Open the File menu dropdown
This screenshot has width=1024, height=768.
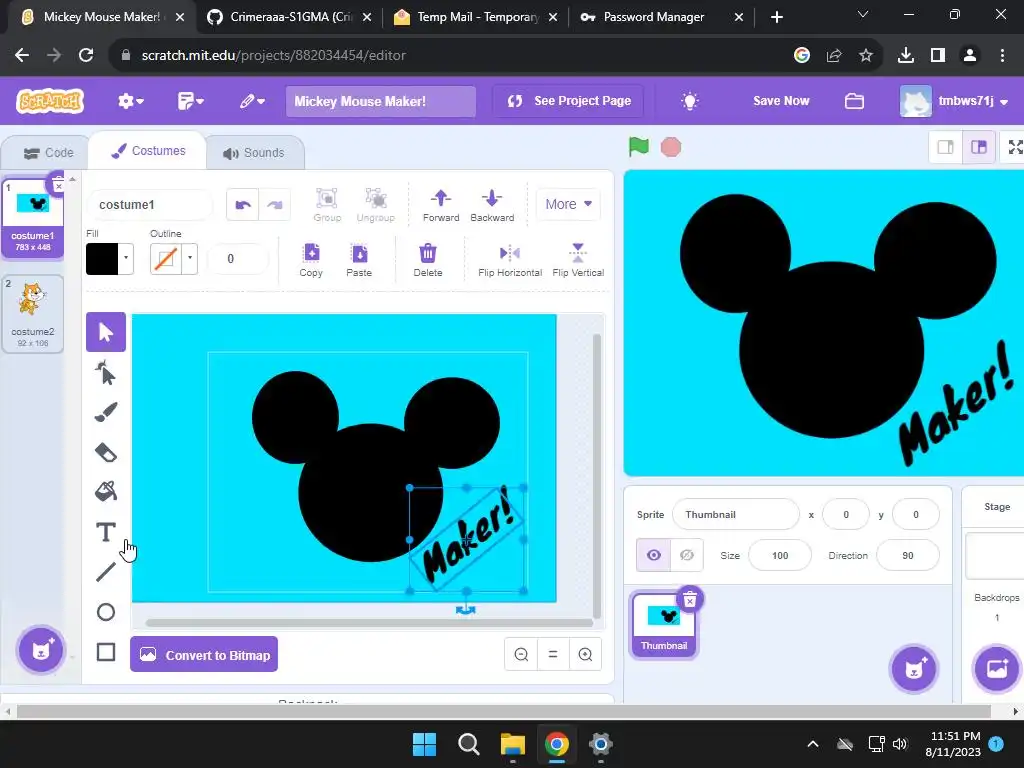[x=191, y=101]
